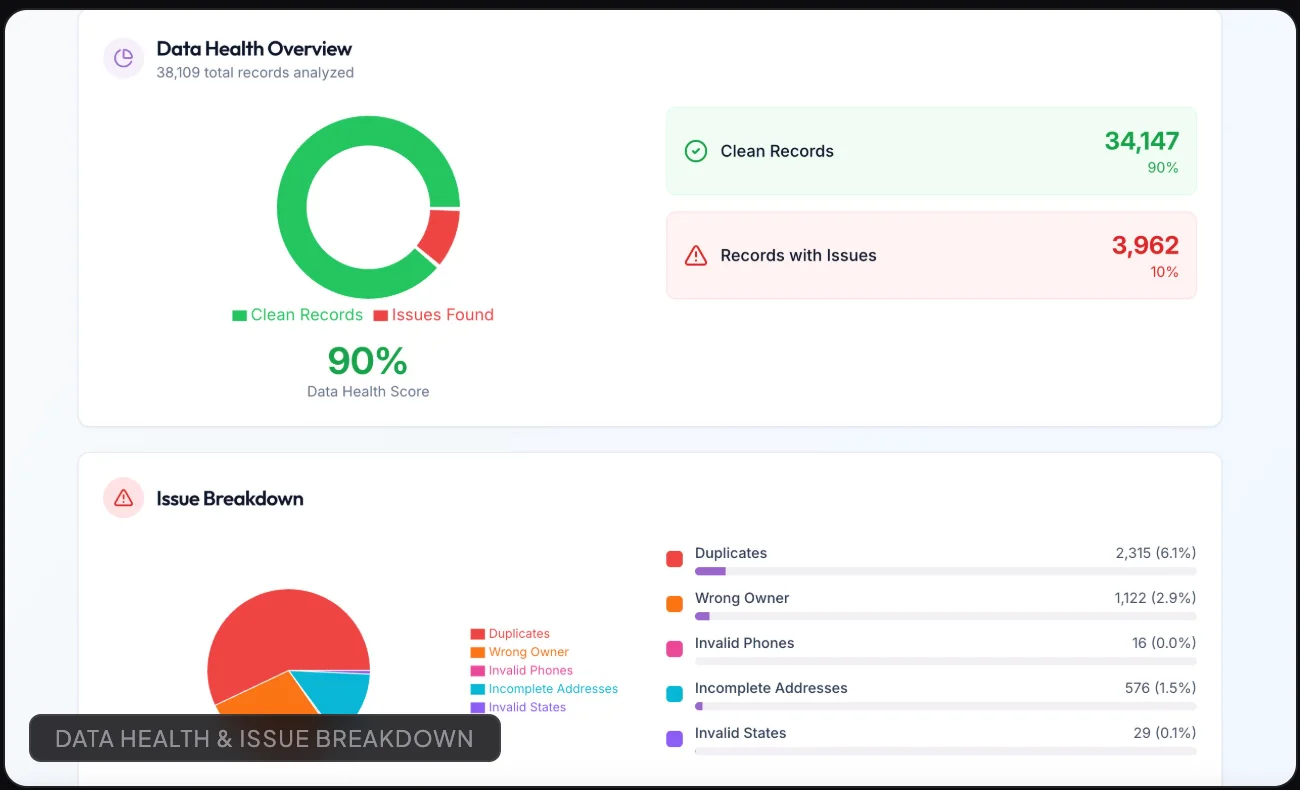Screen dimensions: 1300x790
Task: Toggle Wrong Owner in pie chart legend
Action: [519, 652]
